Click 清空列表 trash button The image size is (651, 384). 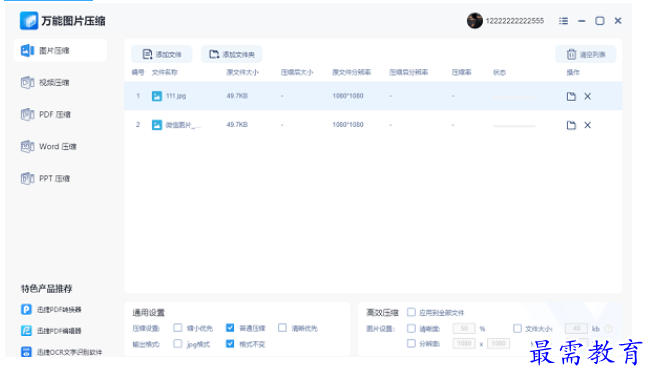pos(586,54)
